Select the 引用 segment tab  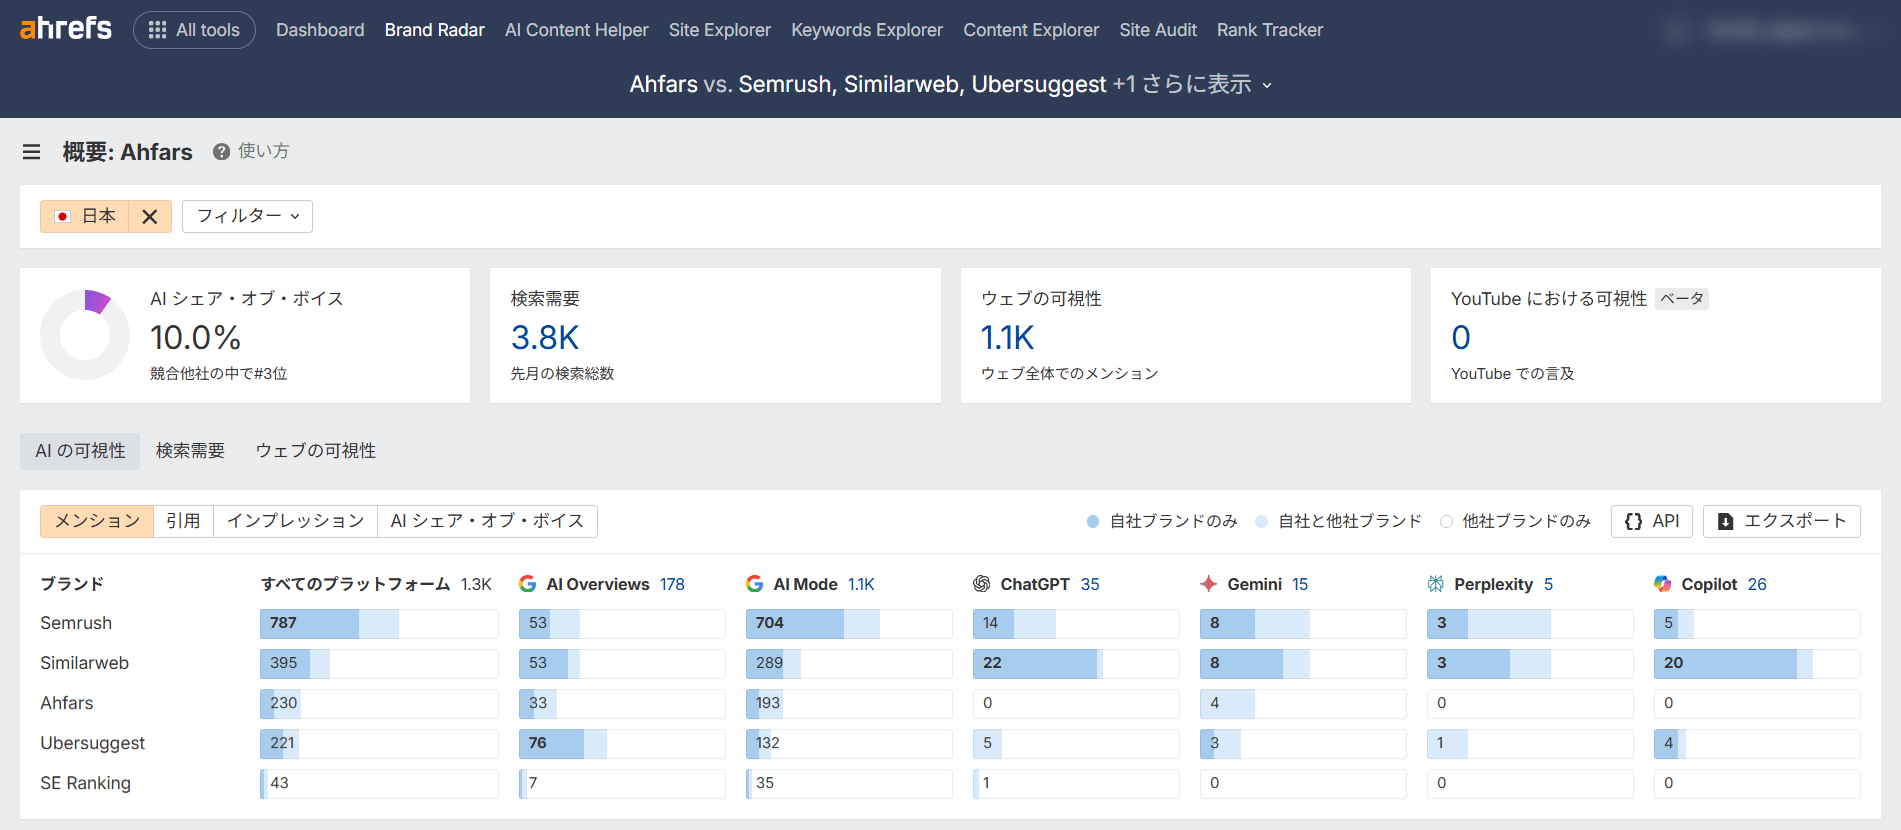(183, 521)
